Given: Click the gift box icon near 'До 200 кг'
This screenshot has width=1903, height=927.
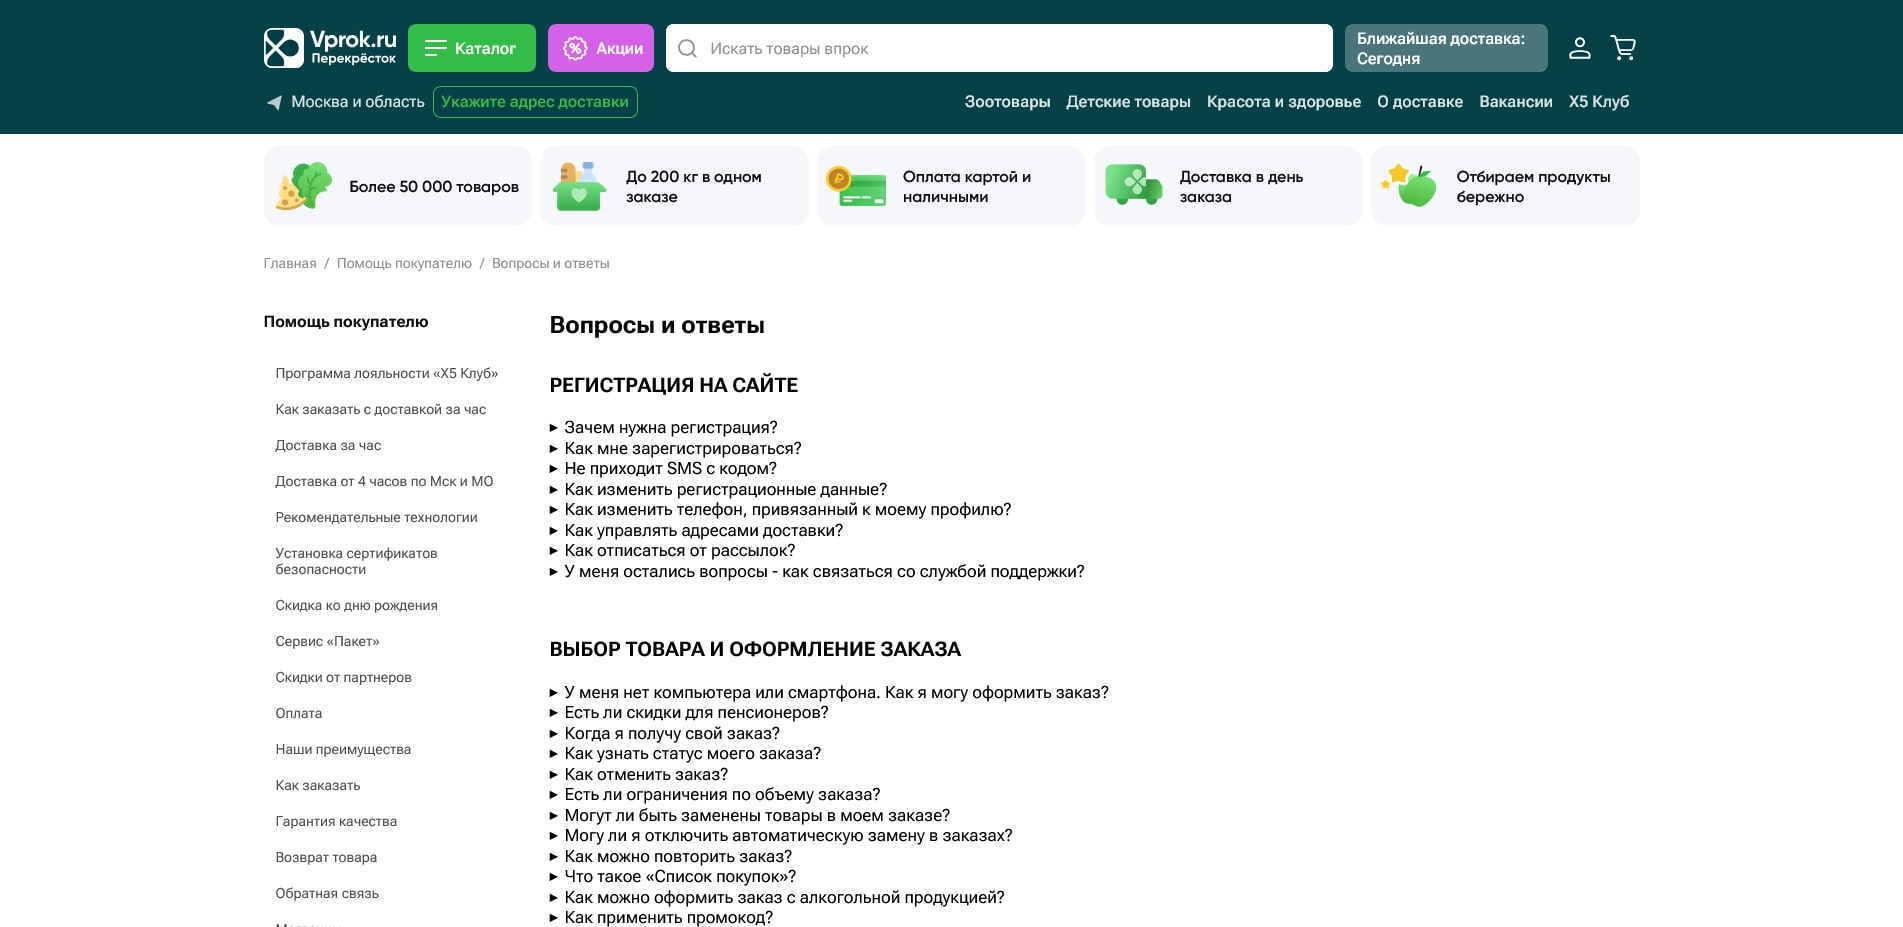Looking at the screenshot, I should (x=581, y=185).
